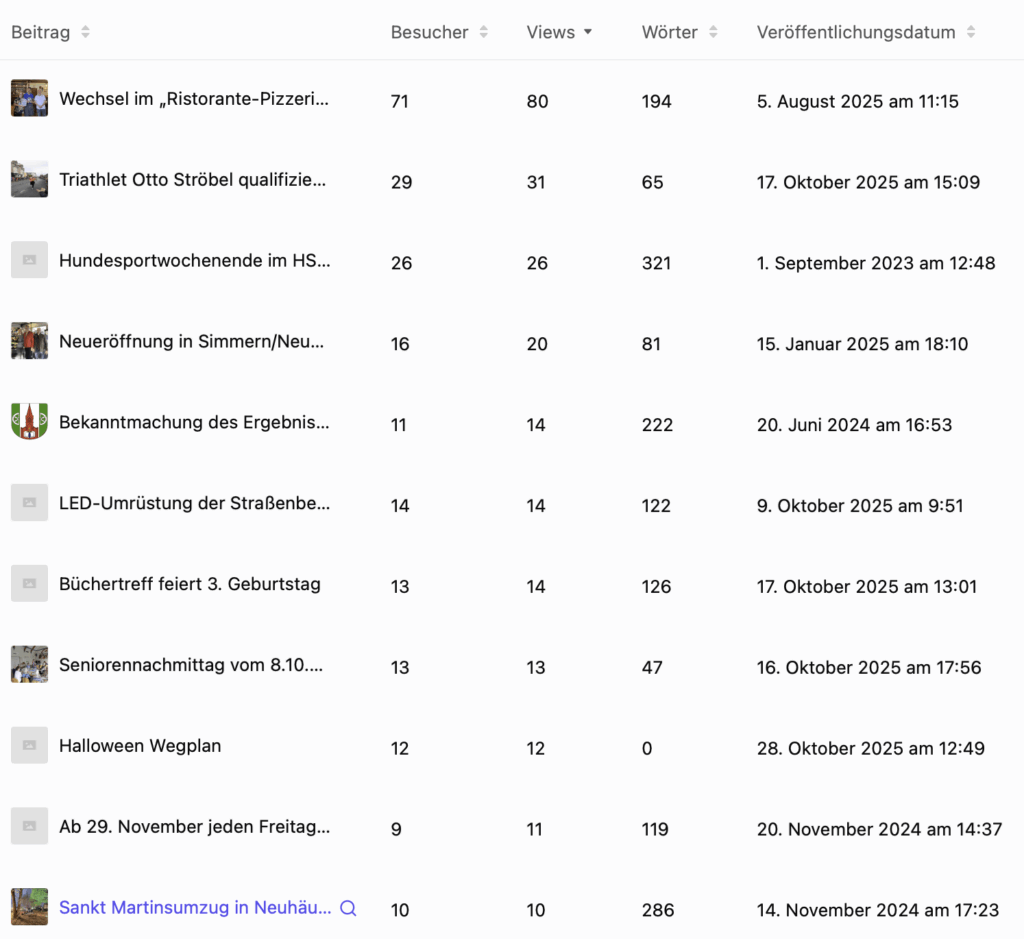This screenshot has height=939, width=1024.
Task: Click Ristorante-Pizzeria post thumbnail
Action: click(29, 99)
